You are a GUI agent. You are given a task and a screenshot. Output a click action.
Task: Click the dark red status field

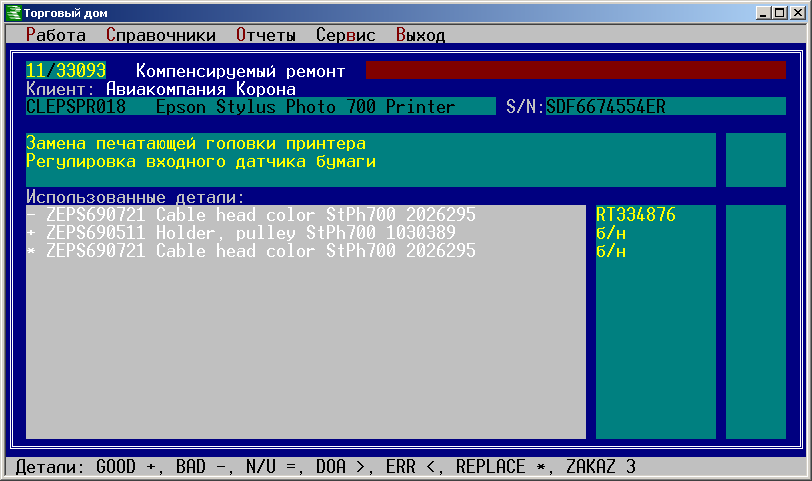pyautogui.click(x=576, y=70)
